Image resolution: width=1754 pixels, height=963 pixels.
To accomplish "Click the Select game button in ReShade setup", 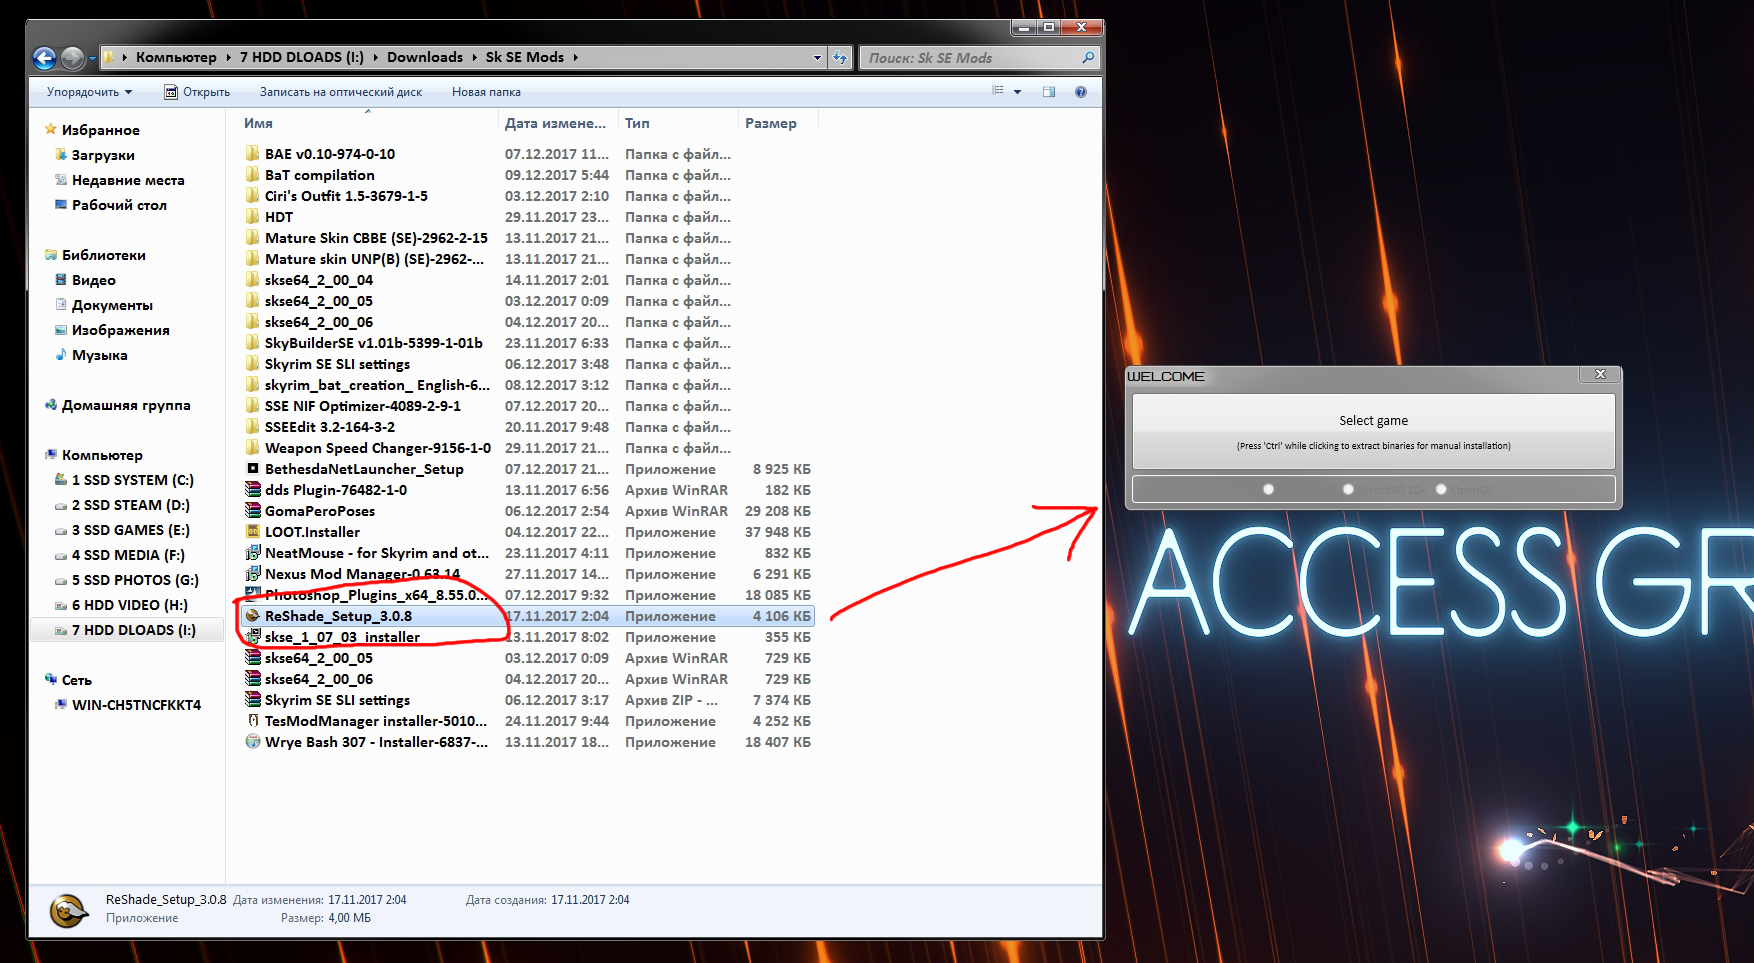I will [x=1373, y=431].
